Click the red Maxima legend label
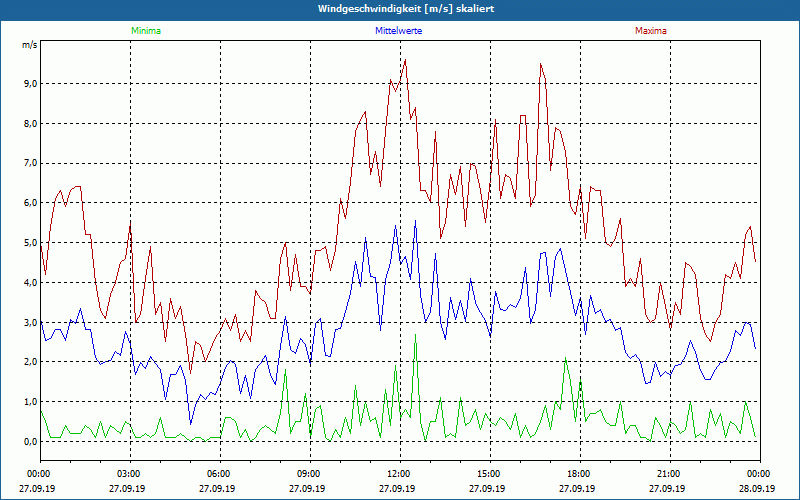The width and height of the screenshot is (800, 500). (650, 31)
